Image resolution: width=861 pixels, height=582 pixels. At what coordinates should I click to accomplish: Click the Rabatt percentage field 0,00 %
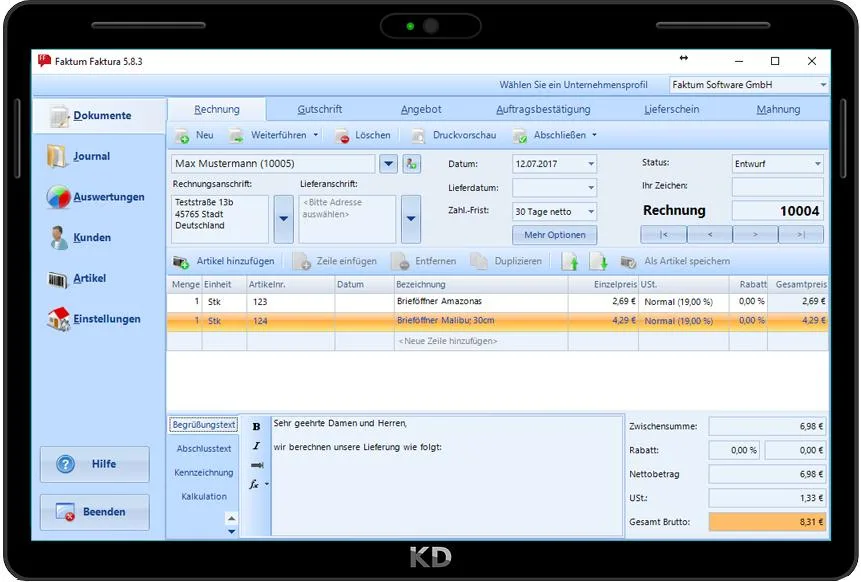pyautogui.click(x=734, y=450)
